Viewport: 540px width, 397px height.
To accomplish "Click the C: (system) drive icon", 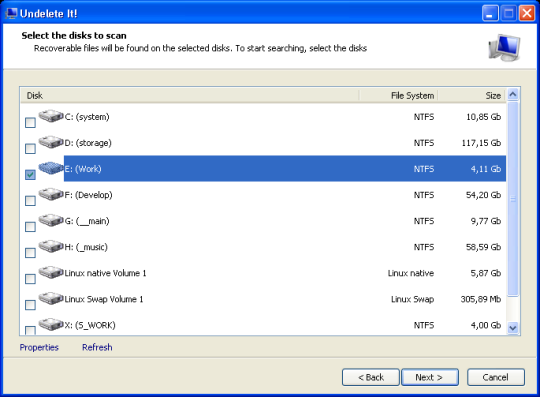I will click(x=51, y=116).
